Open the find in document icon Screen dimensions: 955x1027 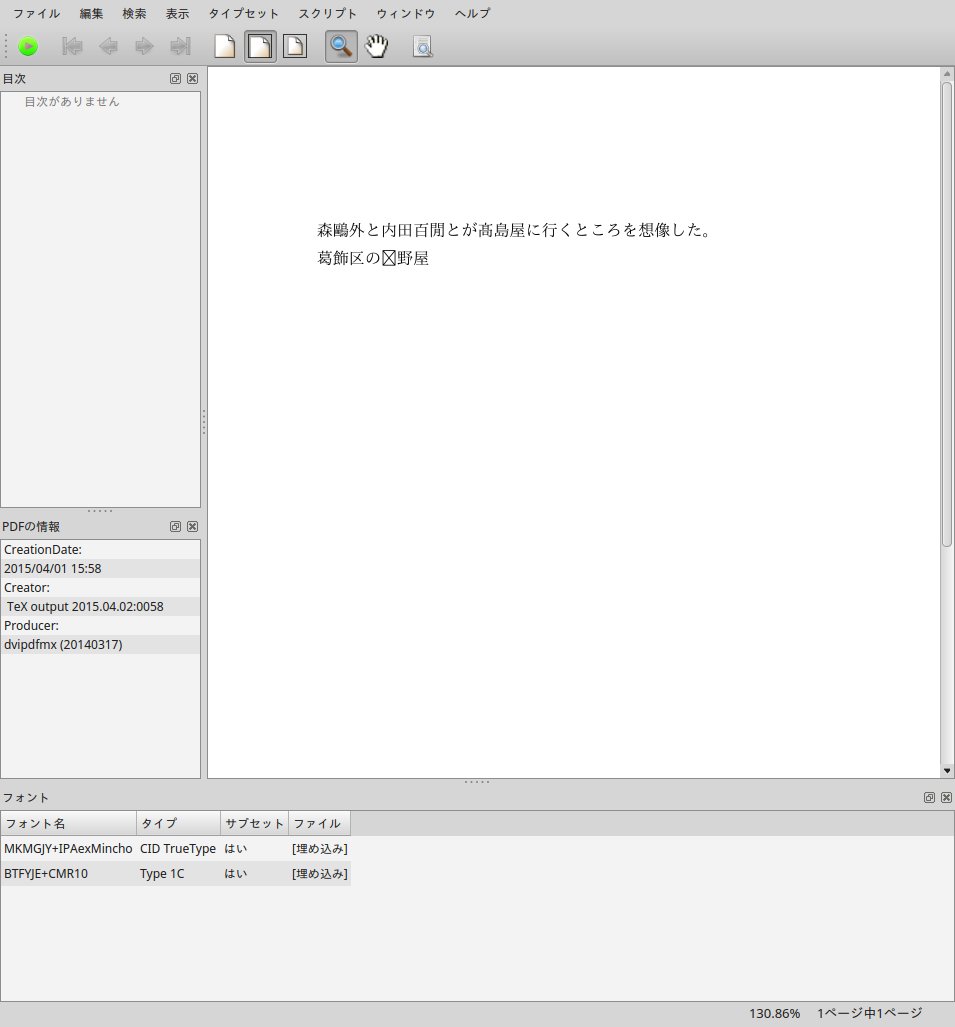coord(423,47)
